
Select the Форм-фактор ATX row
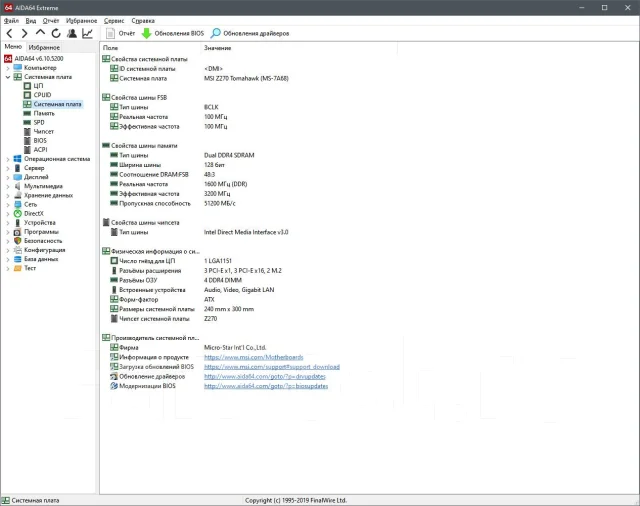162,300
